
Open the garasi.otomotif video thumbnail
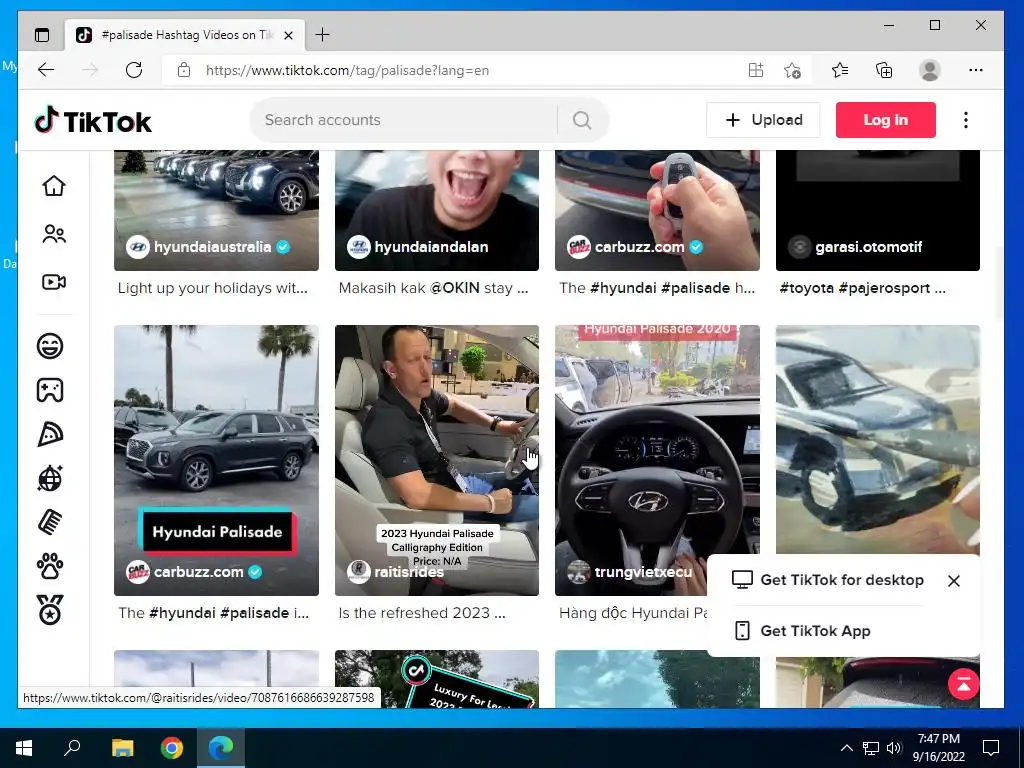click(878, 210)
